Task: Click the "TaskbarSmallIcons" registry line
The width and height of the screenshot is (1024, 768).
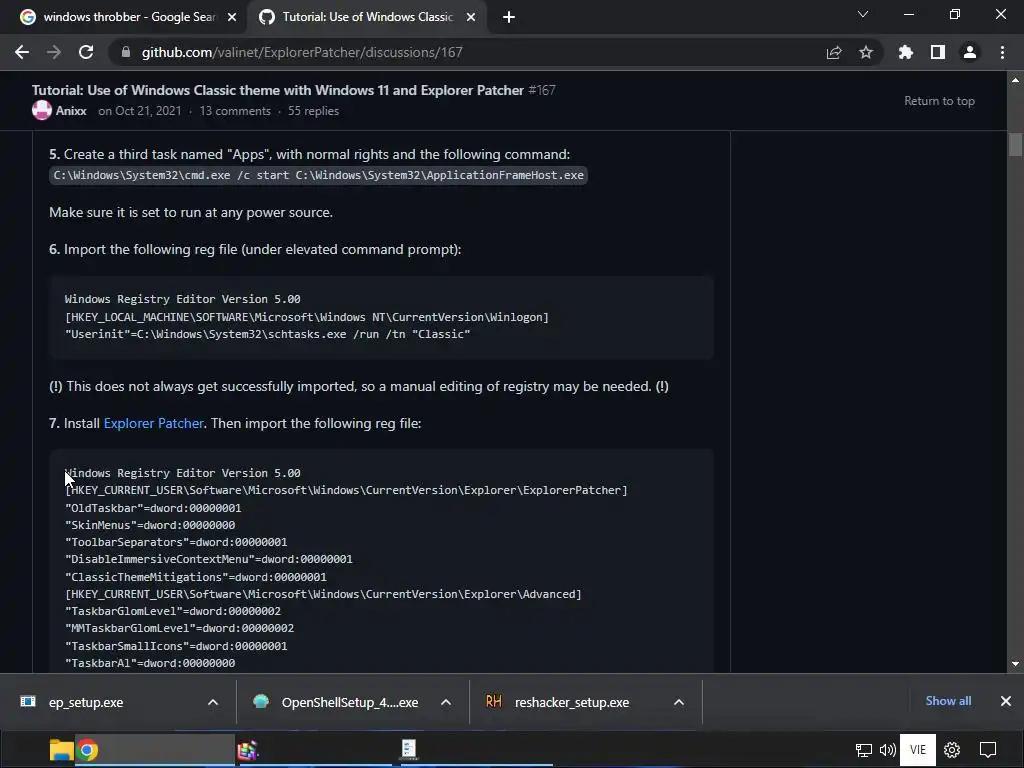Action: click(x=176, y=646)
